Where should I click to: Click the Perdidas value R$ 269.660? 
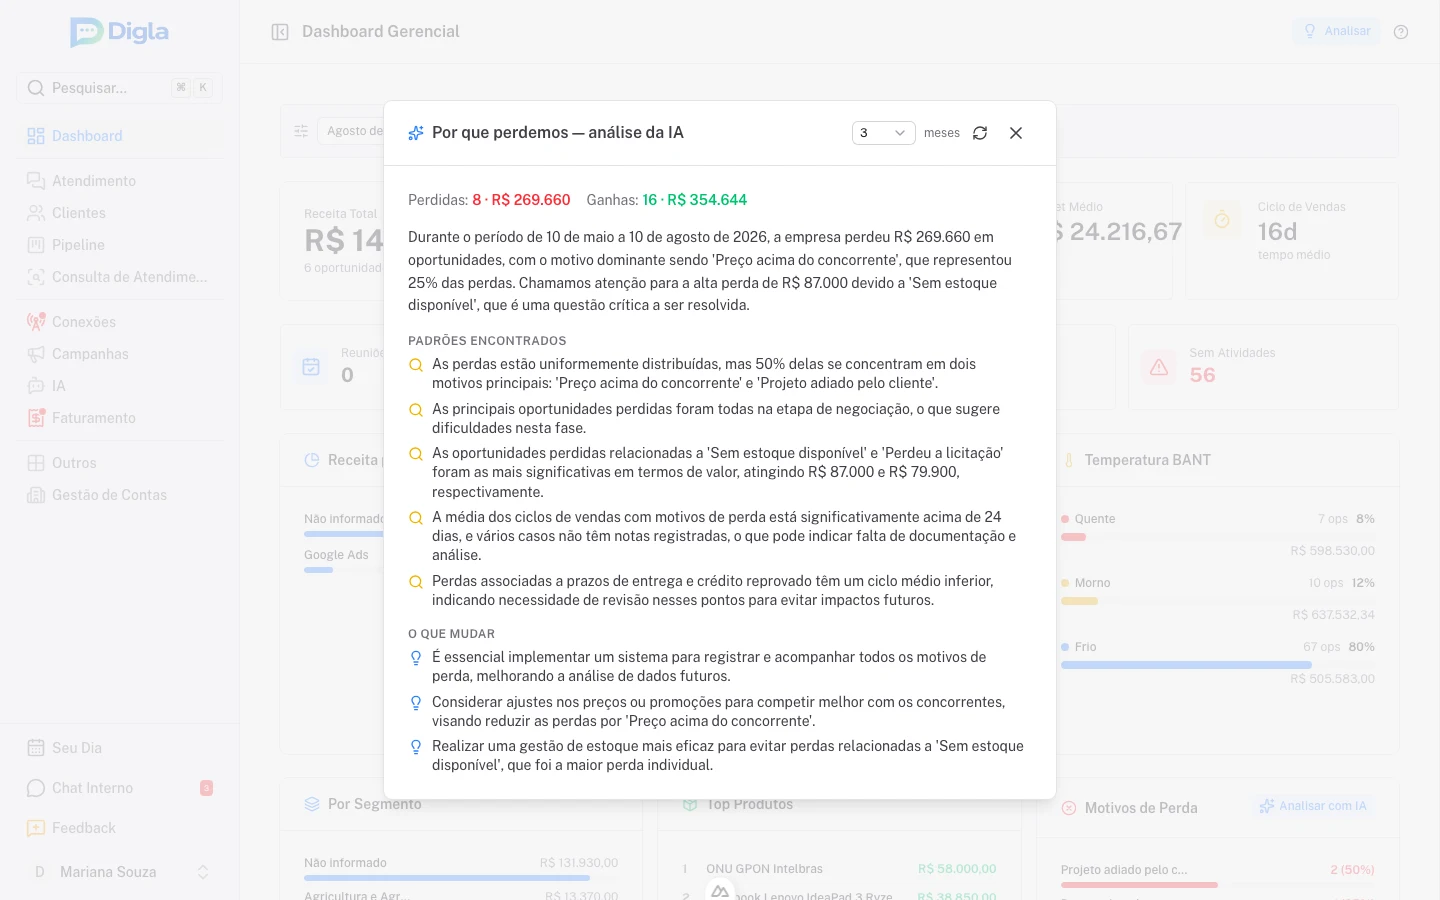coord(531,200)
